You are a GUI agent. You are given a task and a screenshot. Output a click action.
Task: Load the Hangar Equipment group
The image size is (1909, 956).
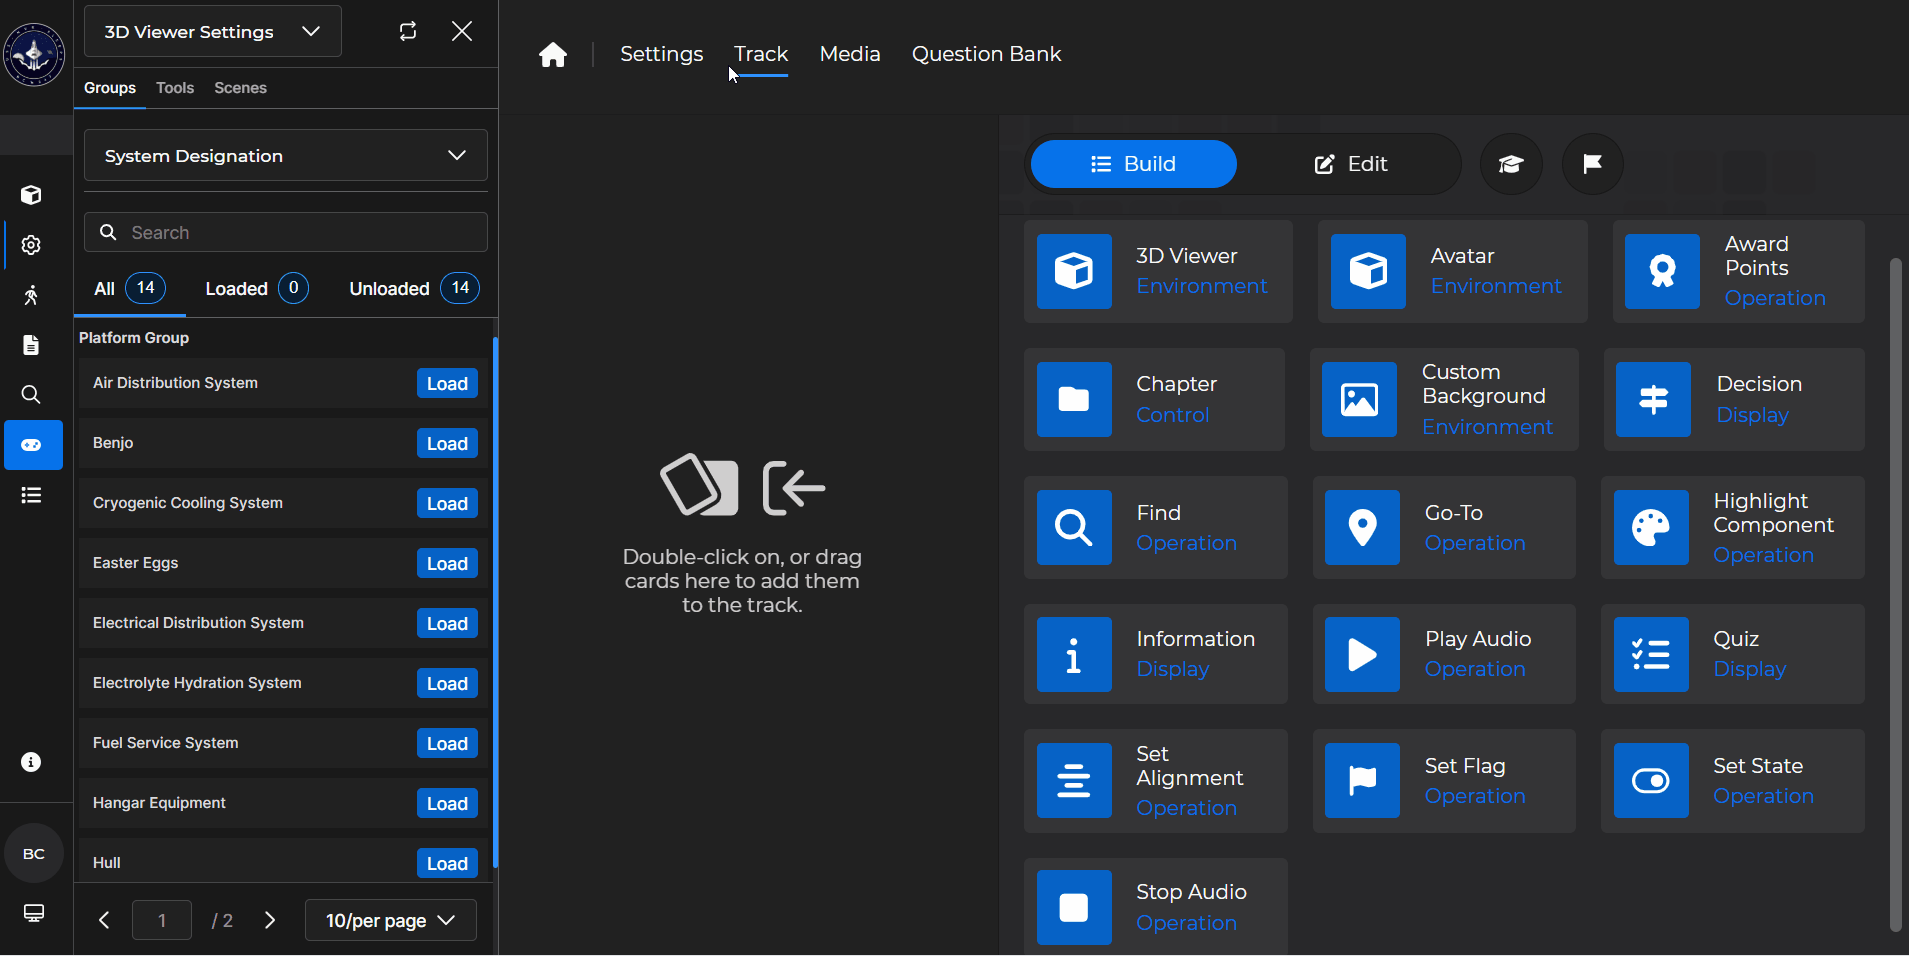click(x=447, y=804)
